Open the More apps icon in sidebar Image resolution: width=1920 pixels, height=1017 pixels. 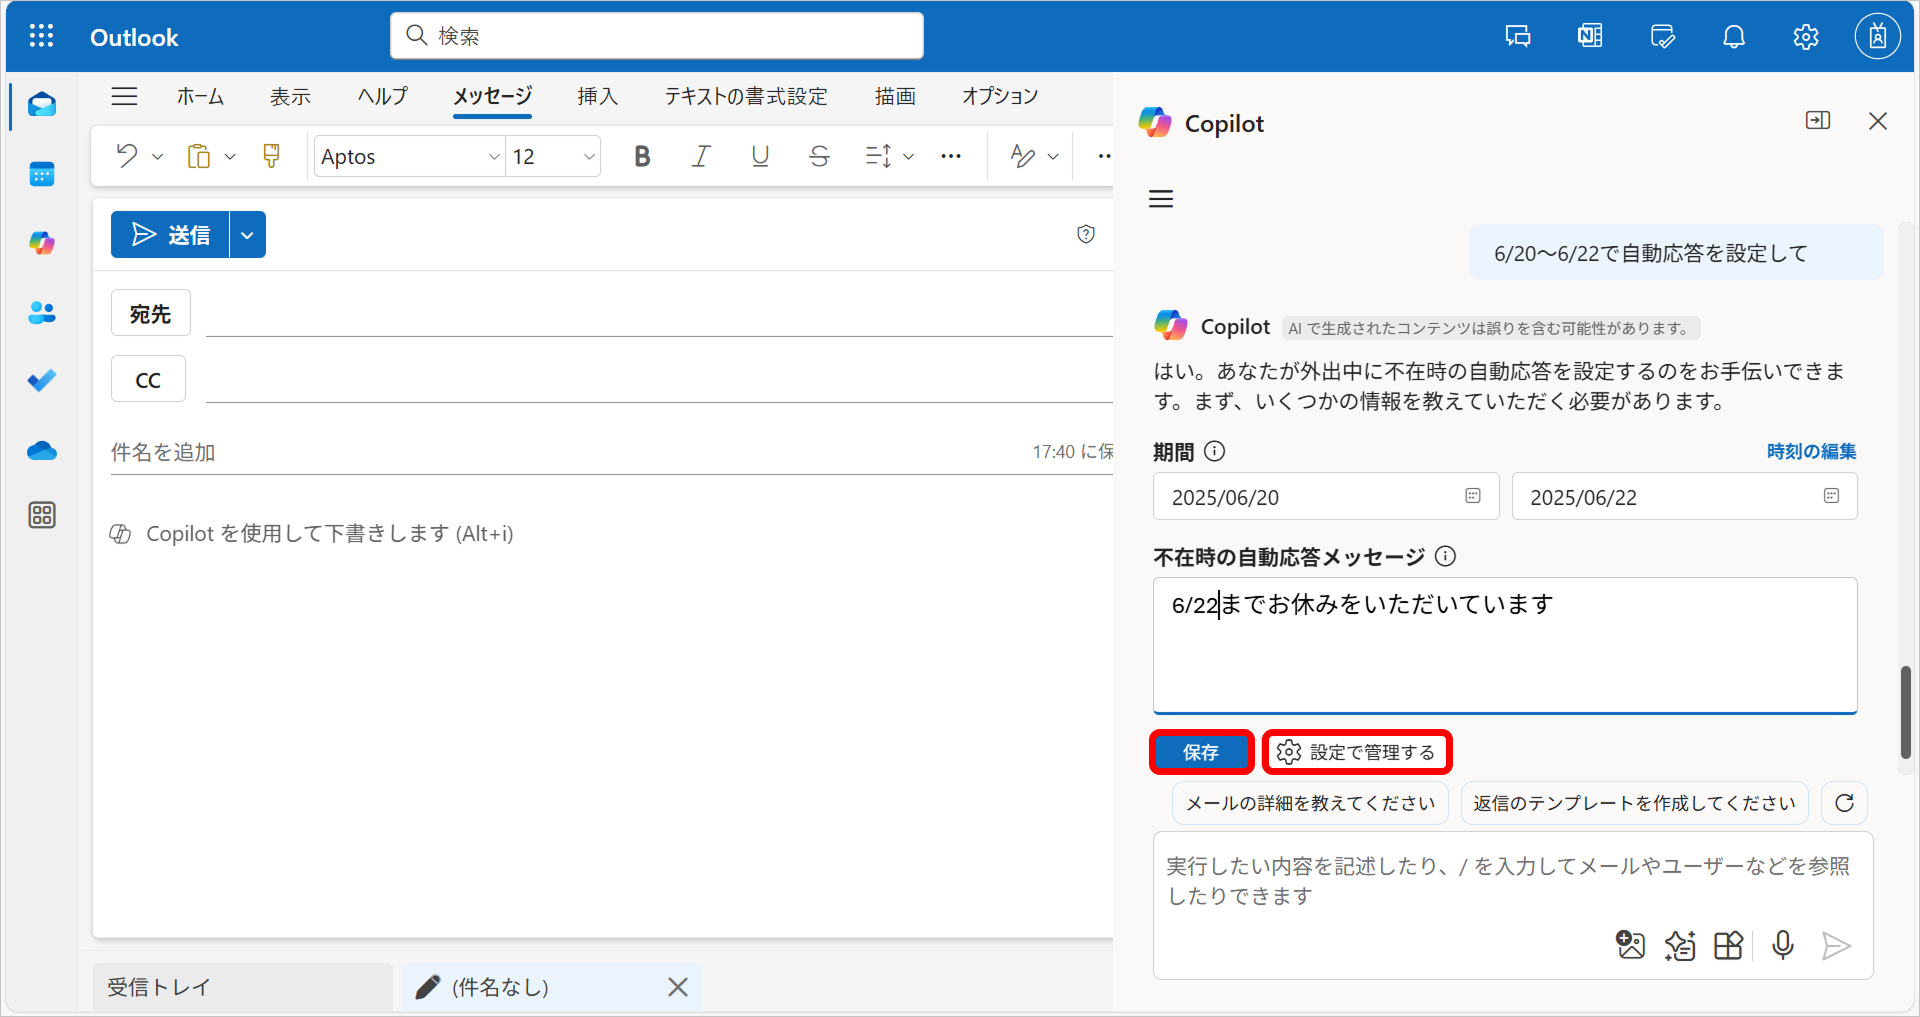(42, 515)
